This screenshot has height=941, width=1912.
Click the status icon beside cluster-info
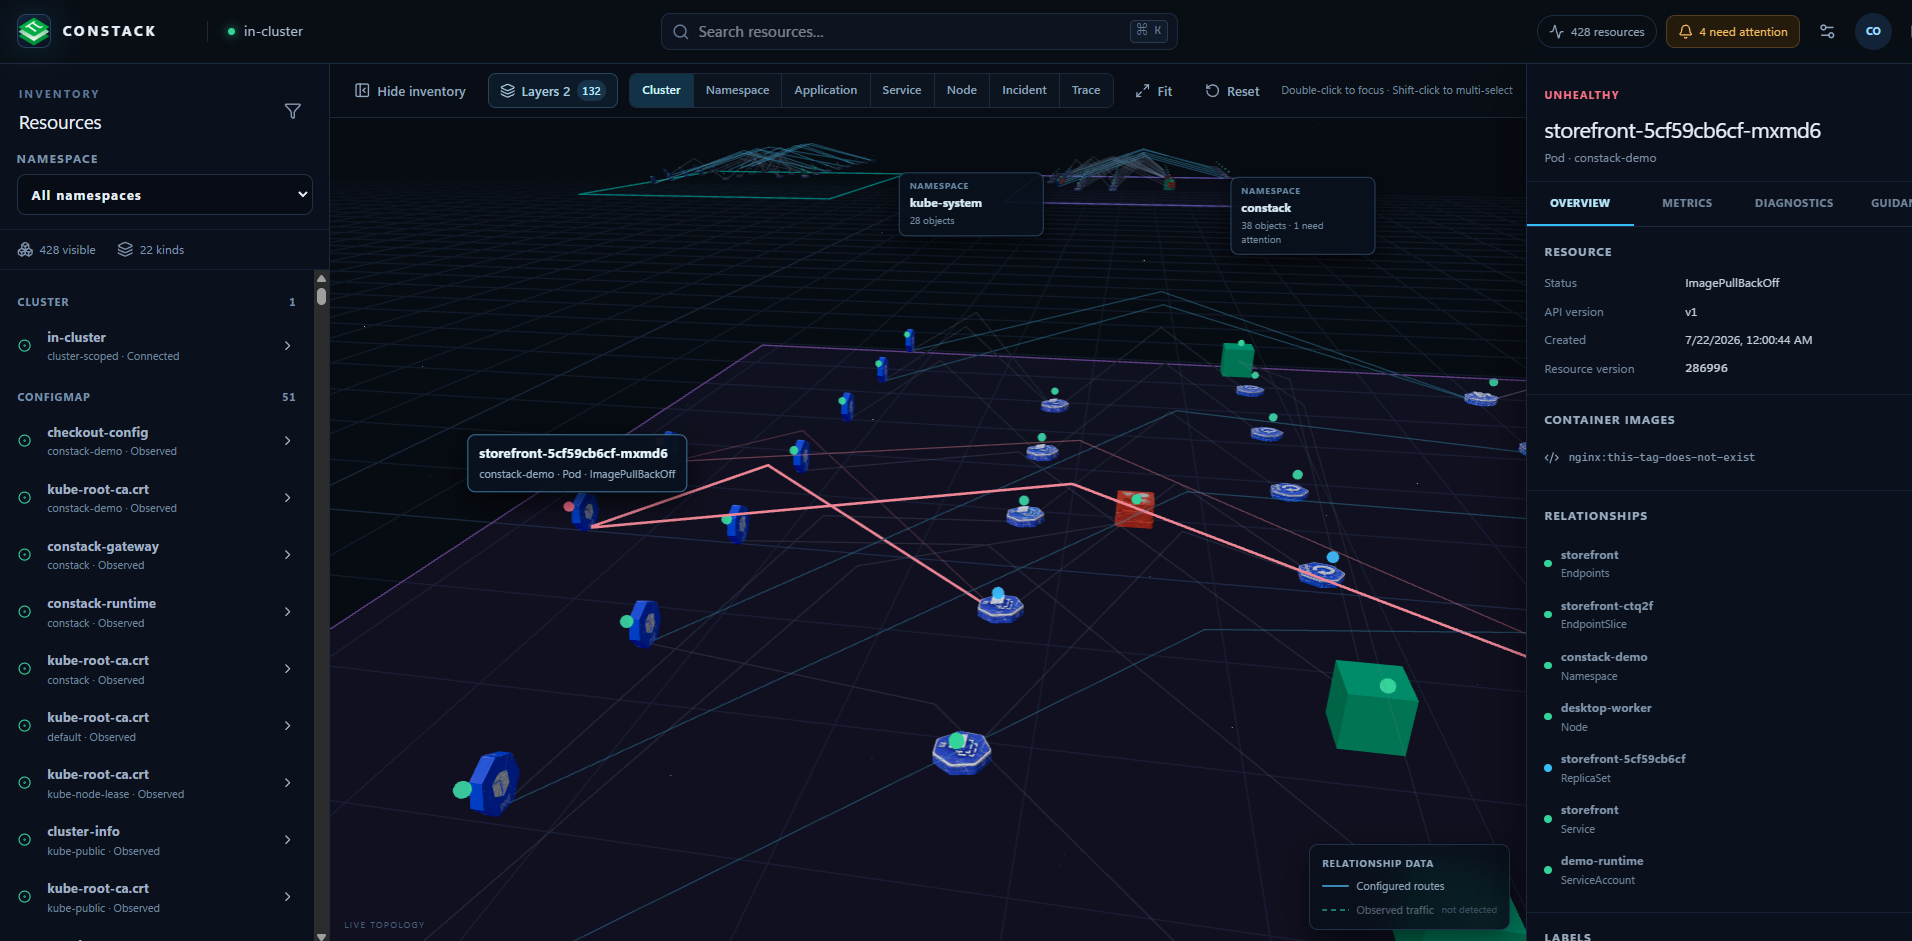tap(25, 840)
